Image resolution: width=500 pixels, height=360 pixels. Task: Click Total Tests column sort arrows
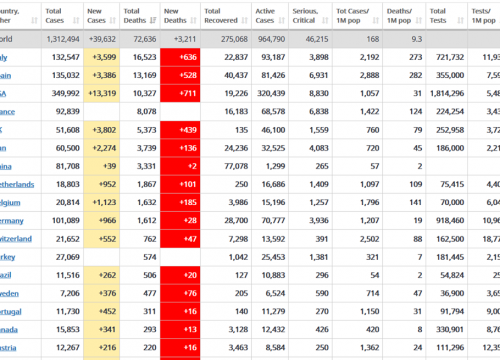point(461,21)
